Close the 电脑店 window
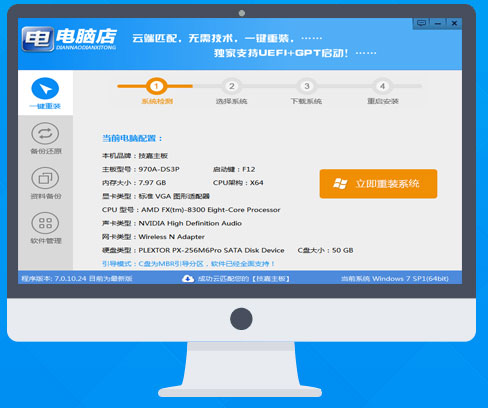Image resolution: width=488 pixels, height=408 pixels. click(x=454, y=23)
